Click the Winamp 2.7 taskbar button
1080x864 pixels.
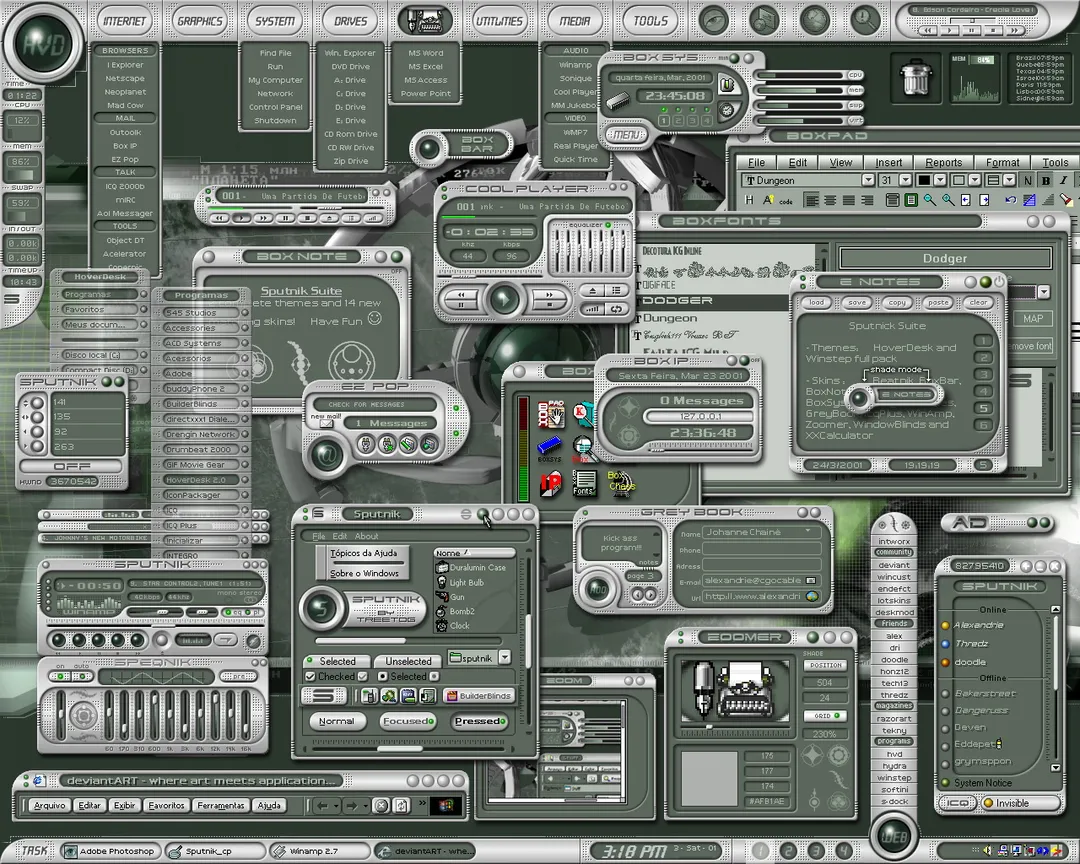[x=319, y=851]
